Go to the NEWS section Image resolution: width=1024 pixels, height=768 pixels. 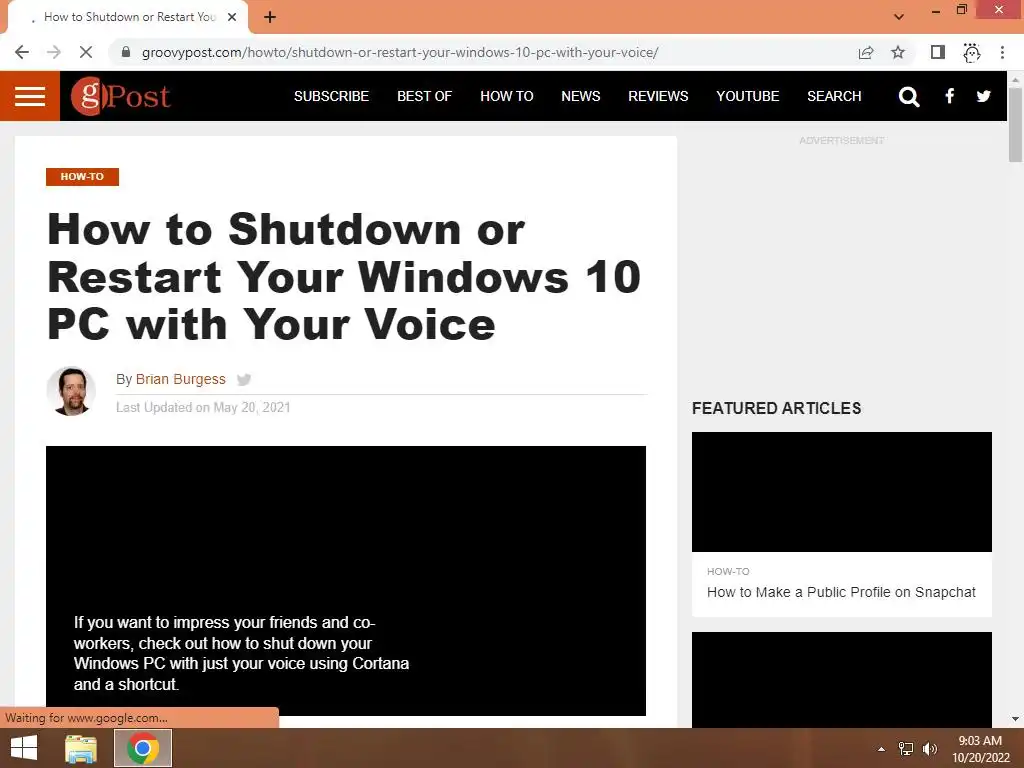click(x=581, y=96)
